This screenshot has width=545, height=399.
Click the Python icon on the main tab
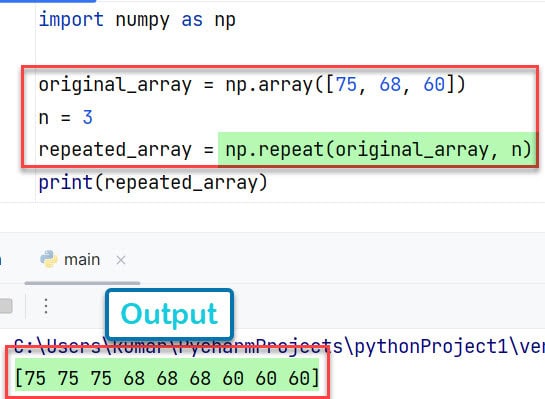pyautogui.click(x=48, y=259)
